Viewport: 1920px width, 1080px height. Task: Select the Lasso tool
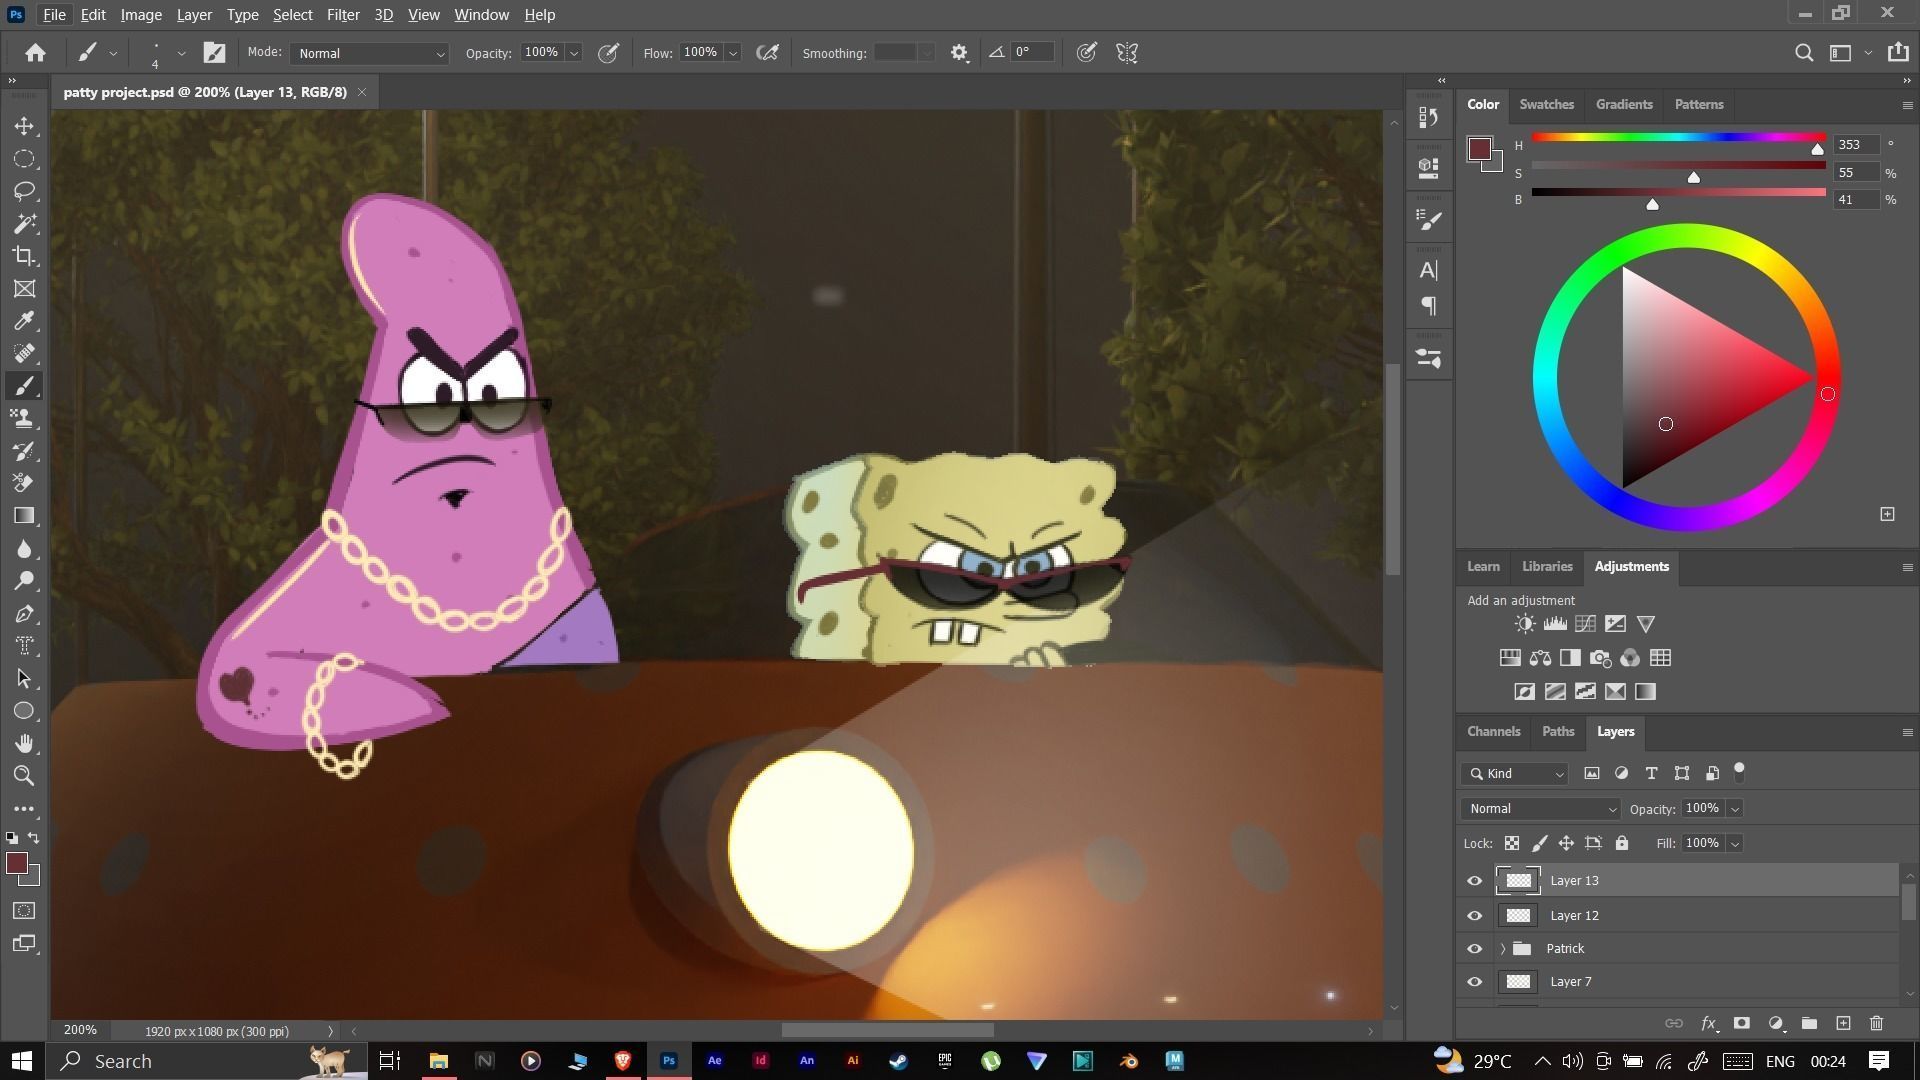(x=25, y=191)
